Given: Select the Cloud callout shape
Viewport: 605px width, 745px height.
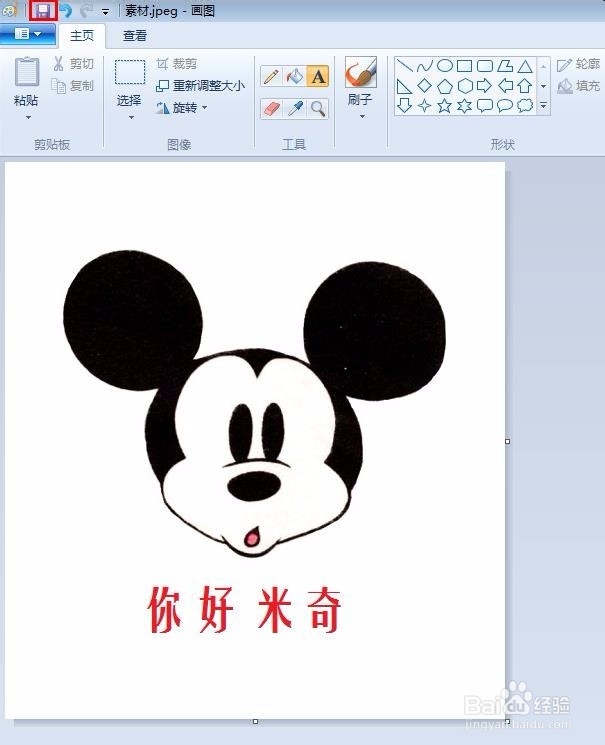Looking at the screenshot, I should [525, 105].
